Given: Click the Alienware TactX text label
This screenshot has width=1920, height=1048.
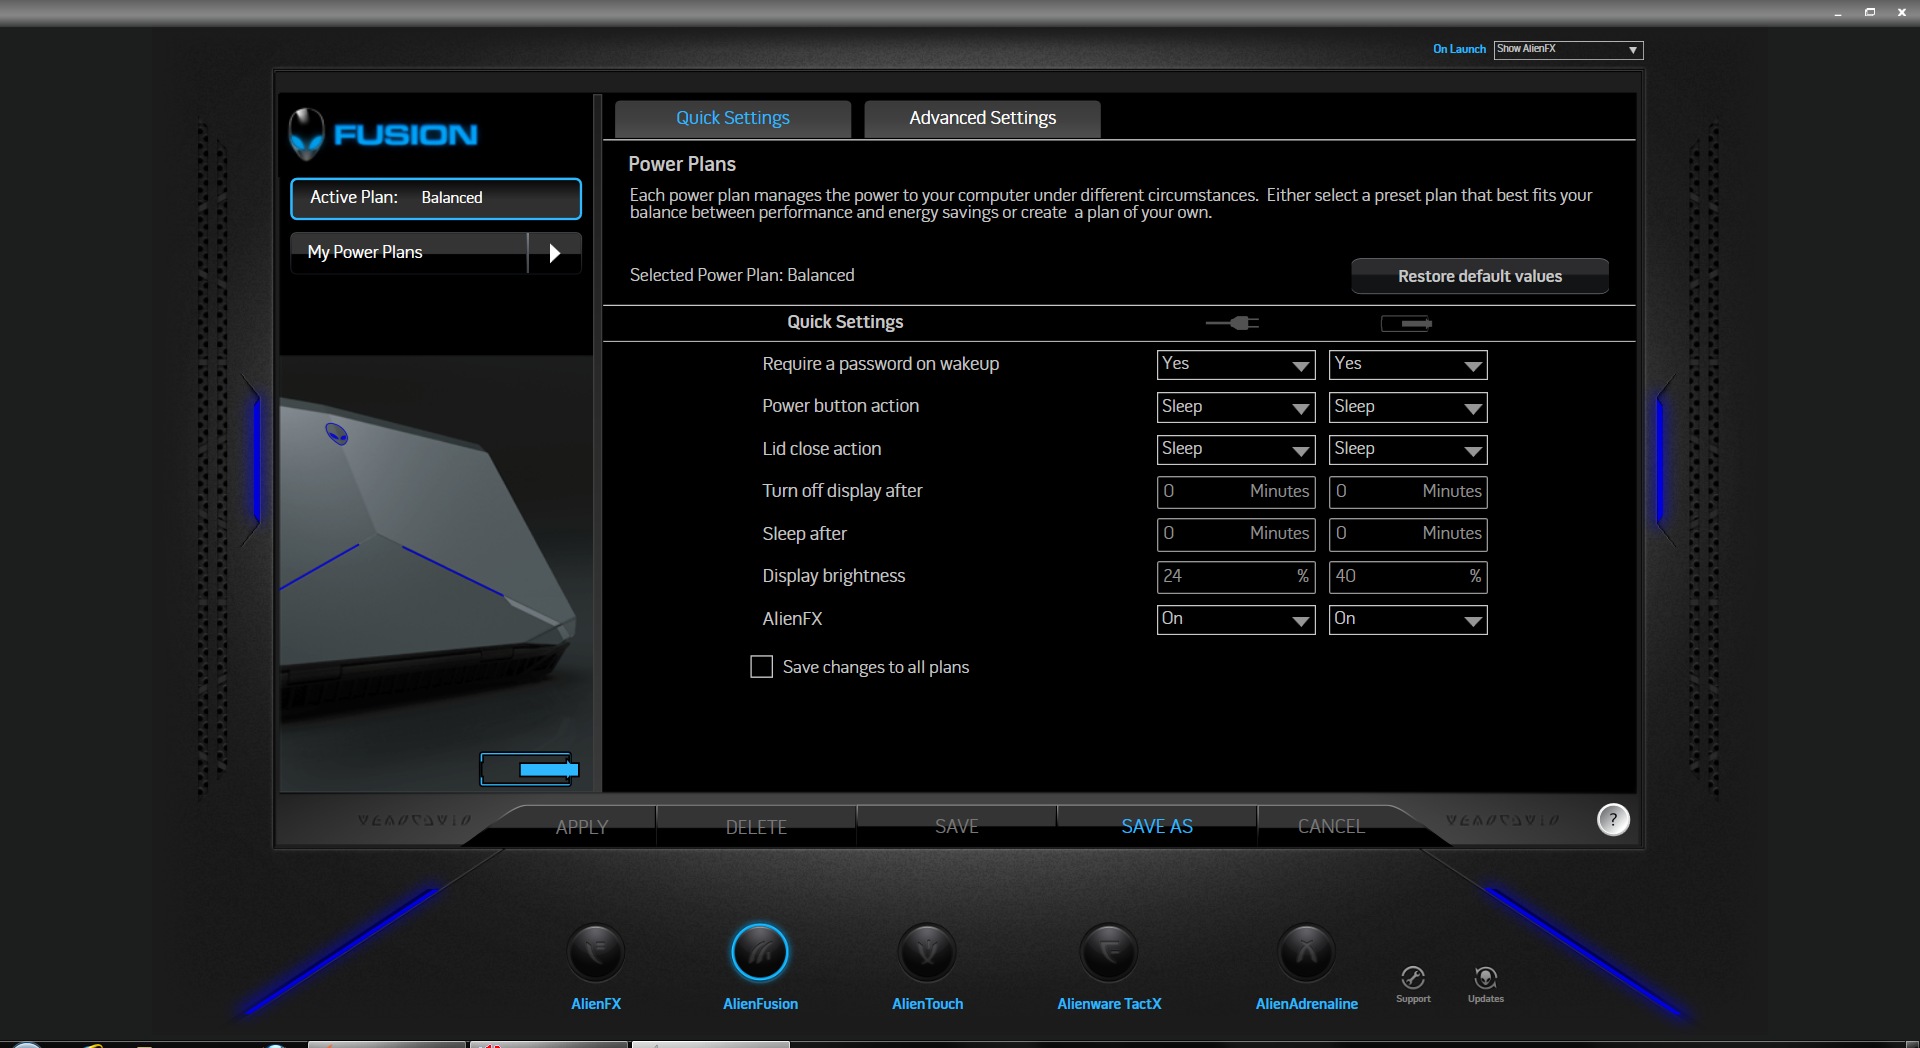Looking at the screenshot, I should coord(1109,1003).
